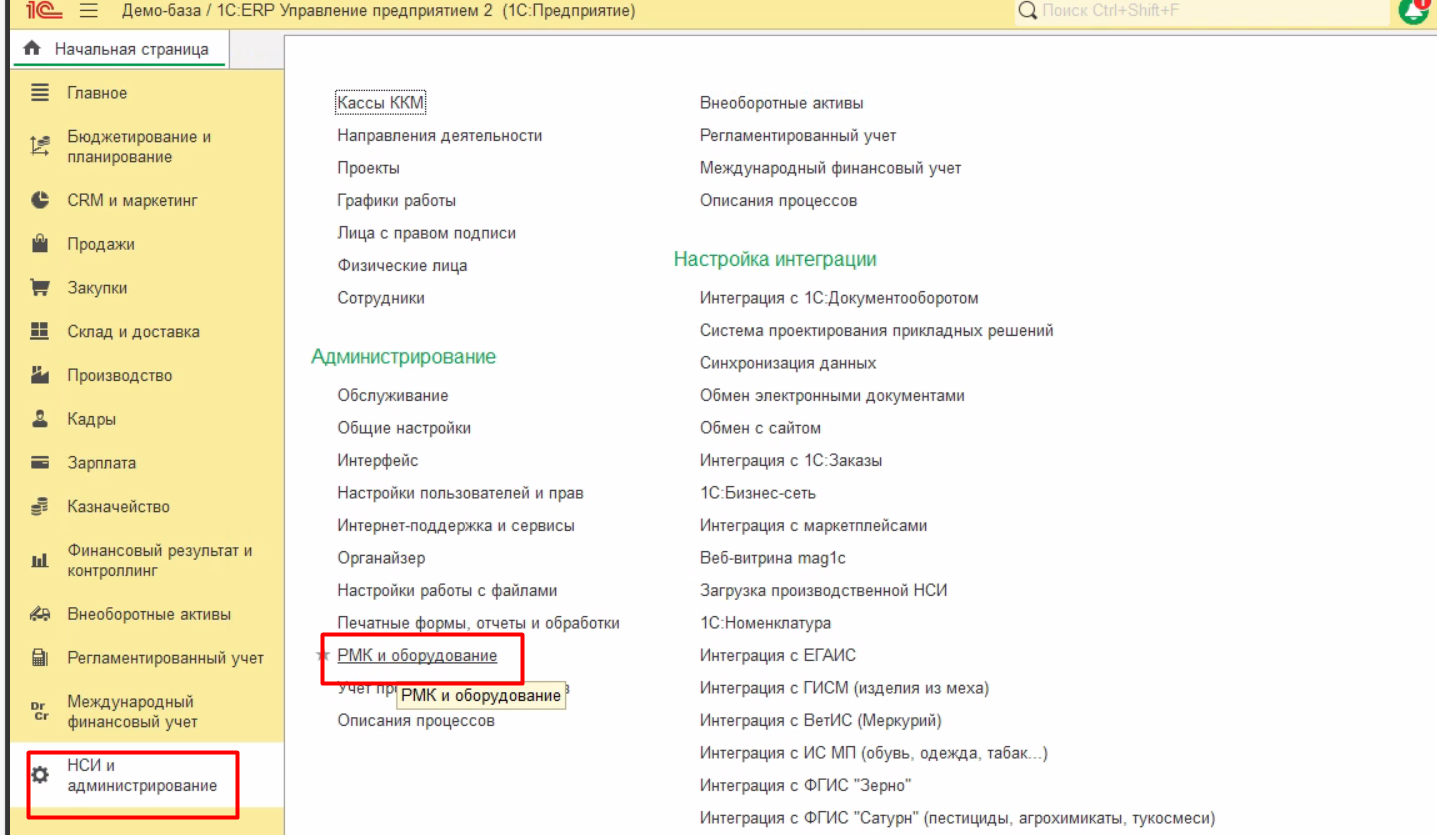Viewport: 1437px width, 835px height.
Task: Open the Главное section in sidebar
Action: [97, 93]
